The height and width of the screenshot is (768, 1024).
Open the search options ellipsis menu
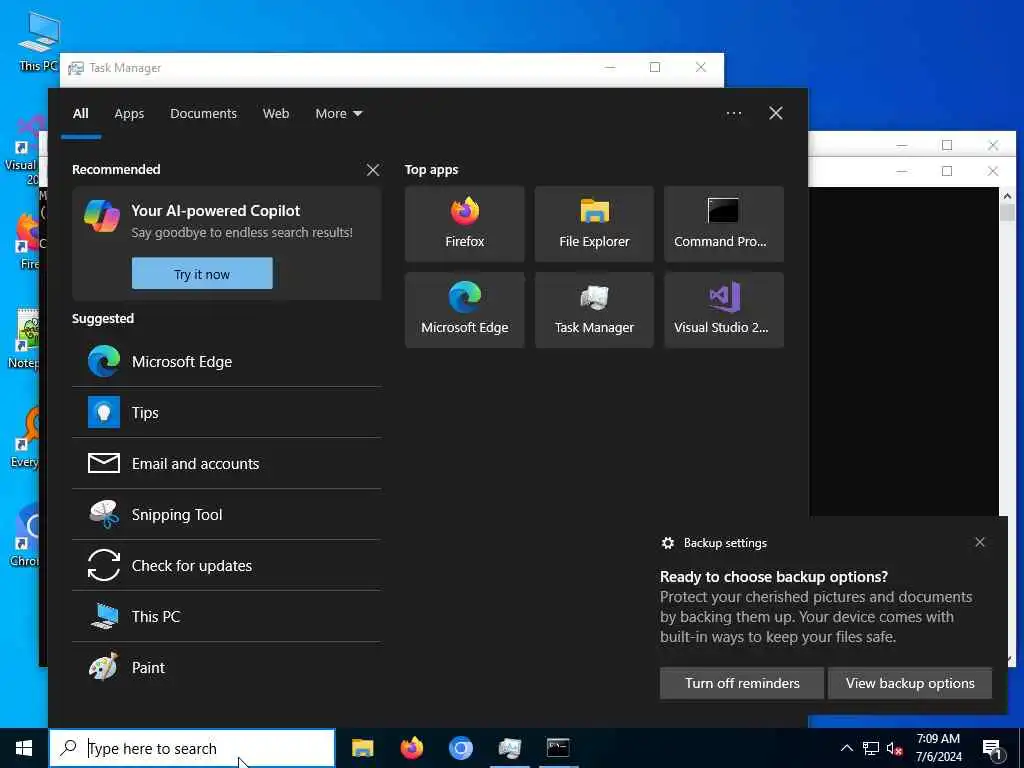[x=733, y=114]
